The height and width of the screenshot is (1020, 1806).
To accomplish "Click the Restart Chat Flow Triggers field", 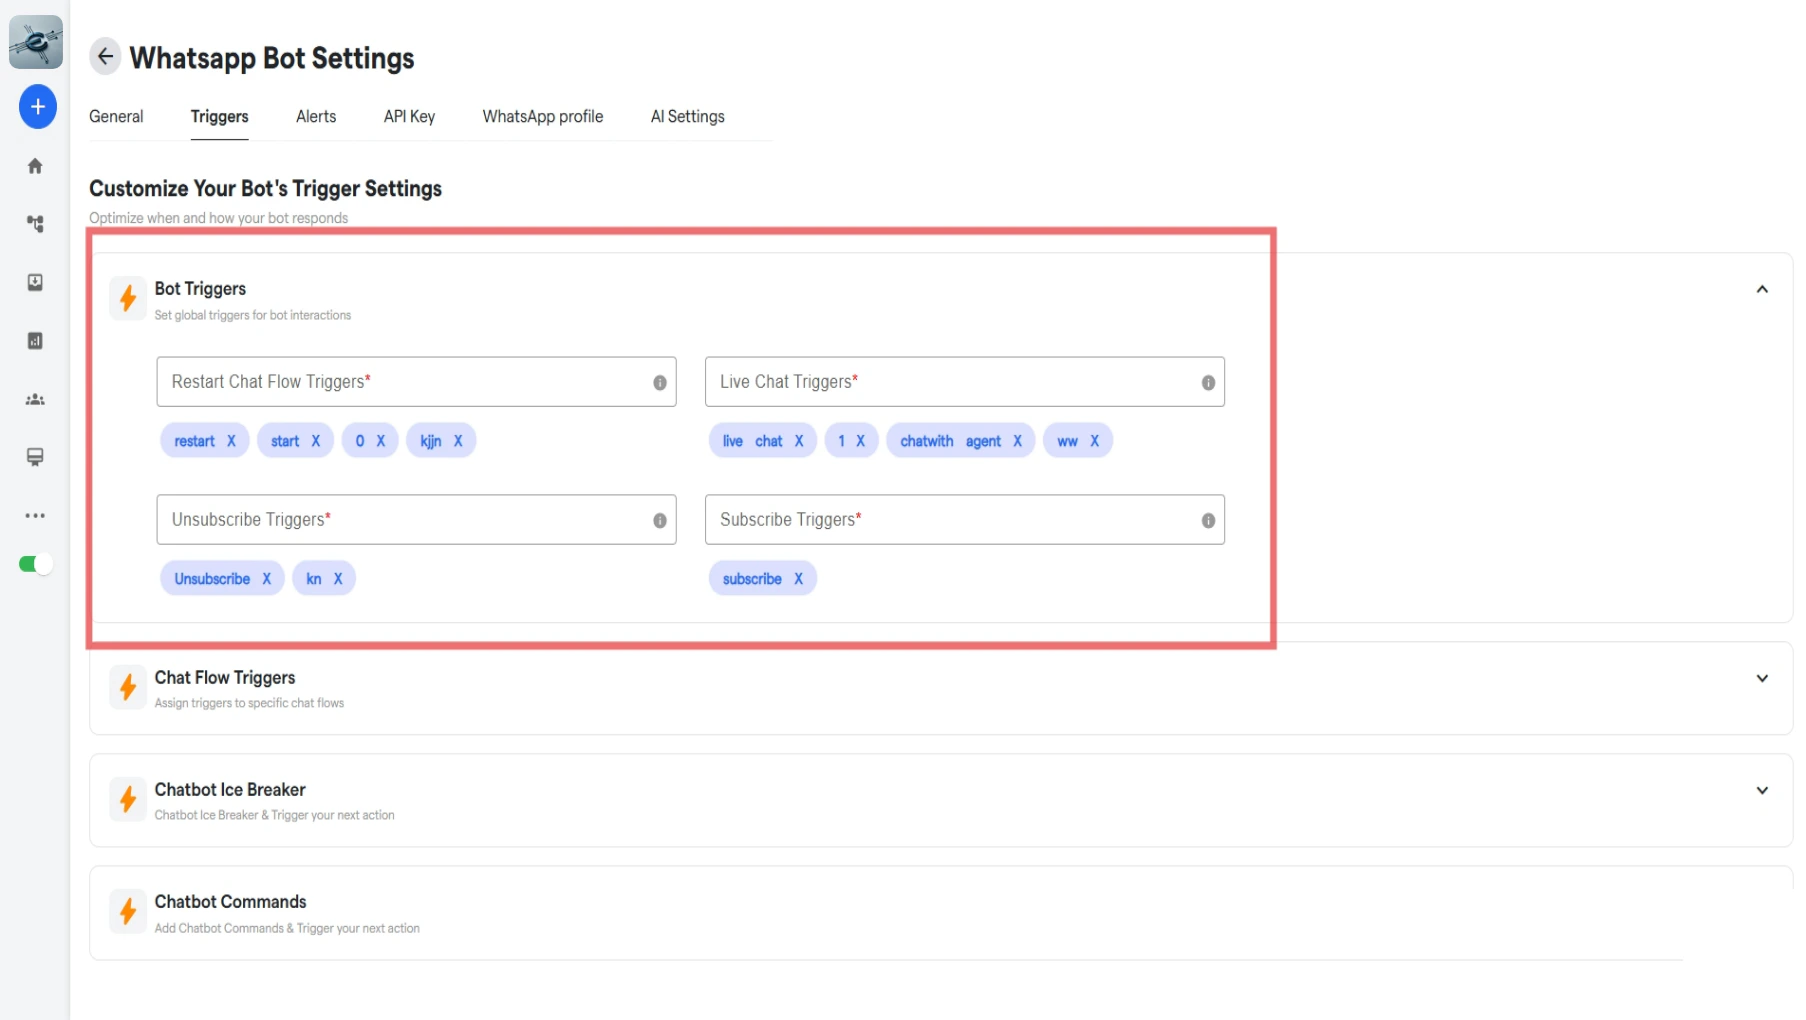I will click(416, 382).
